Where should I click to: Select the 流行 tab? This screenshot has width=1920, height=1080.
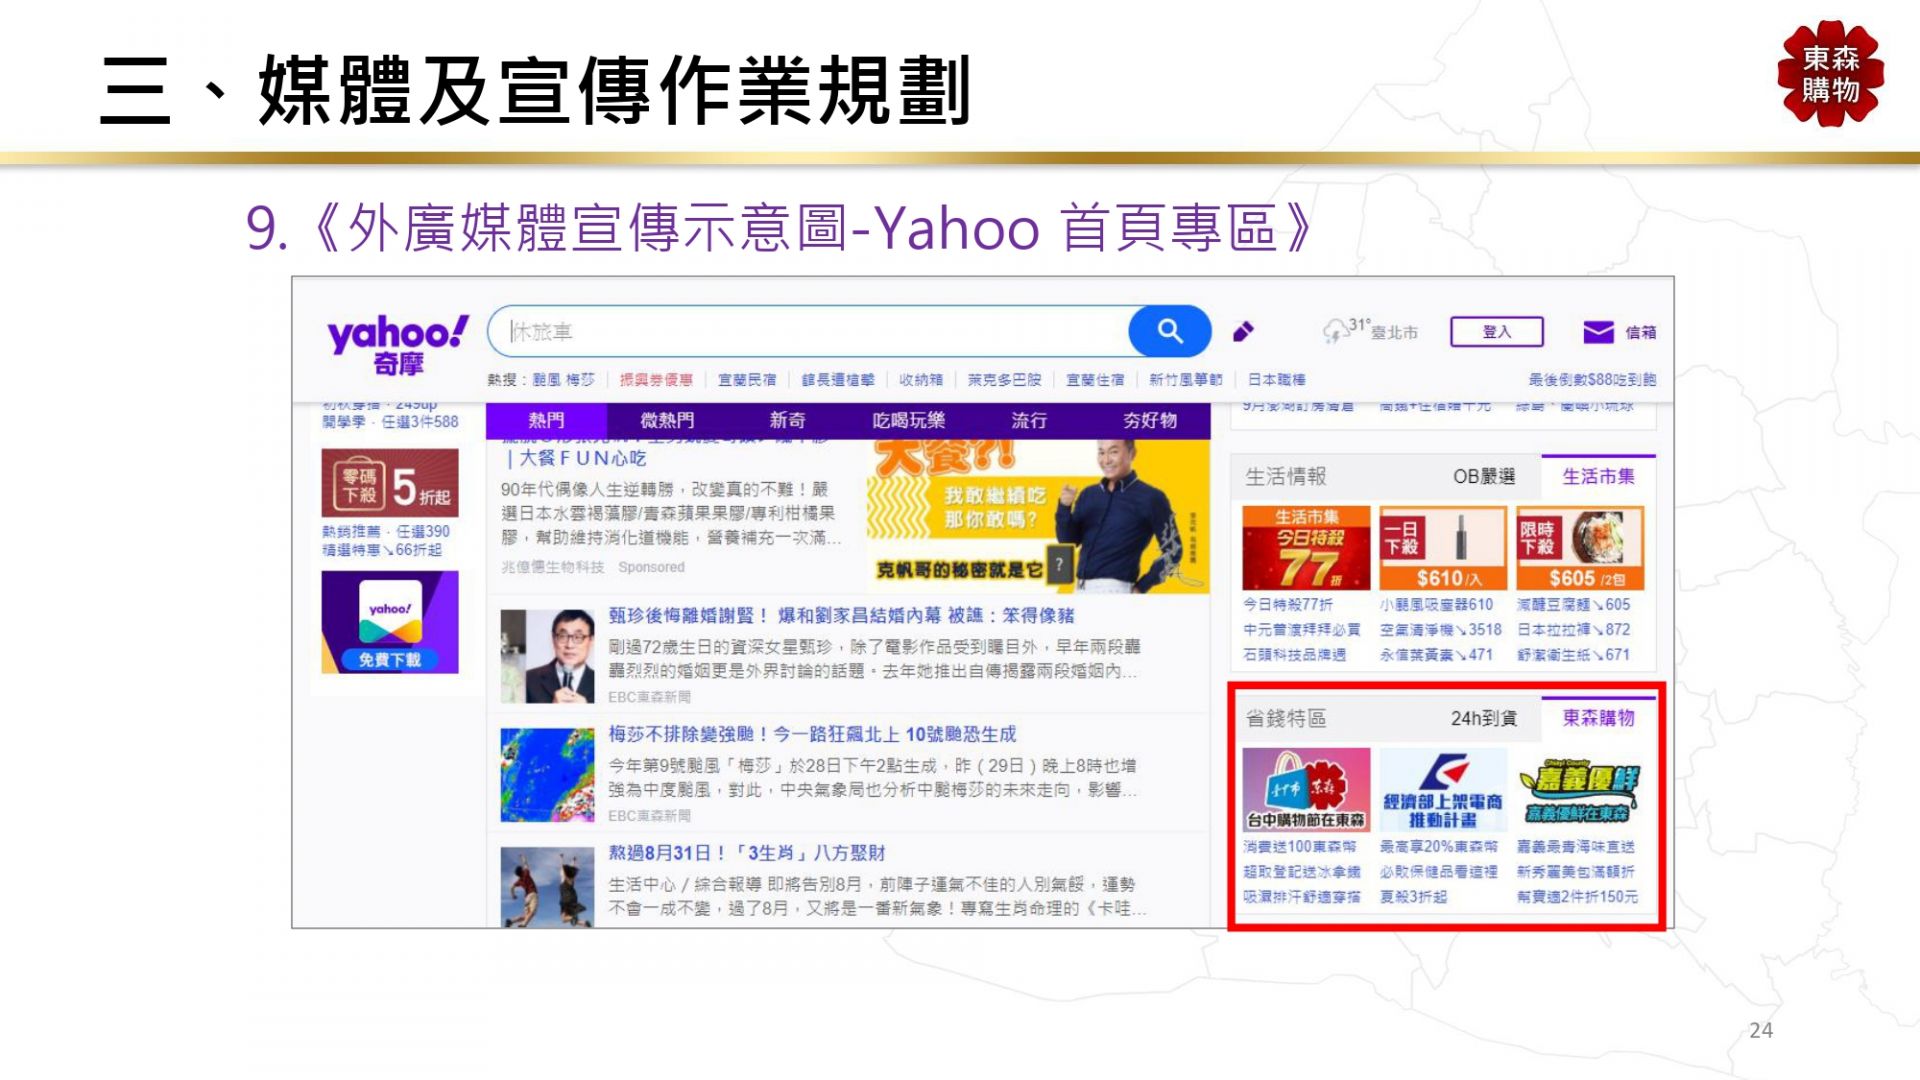pyautogui.click(x=1029, y=420)
